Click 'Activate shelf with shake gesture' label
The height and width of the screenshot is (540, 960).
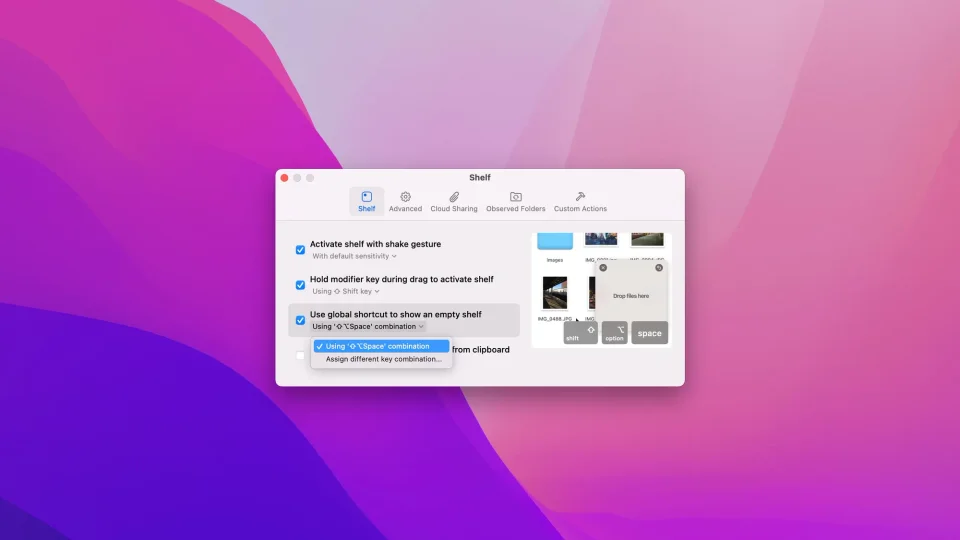coord(375,244)
